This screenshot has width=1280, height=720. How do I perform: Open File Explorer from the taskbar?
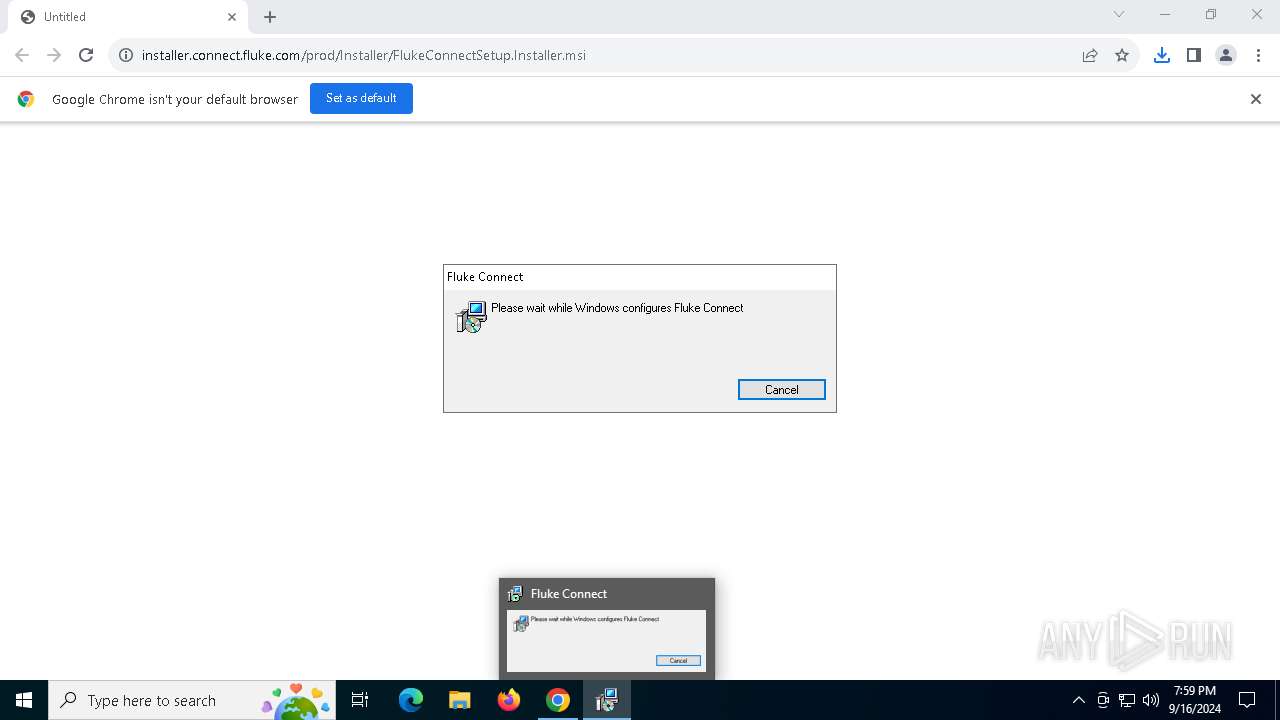click(x=459, y=700)
